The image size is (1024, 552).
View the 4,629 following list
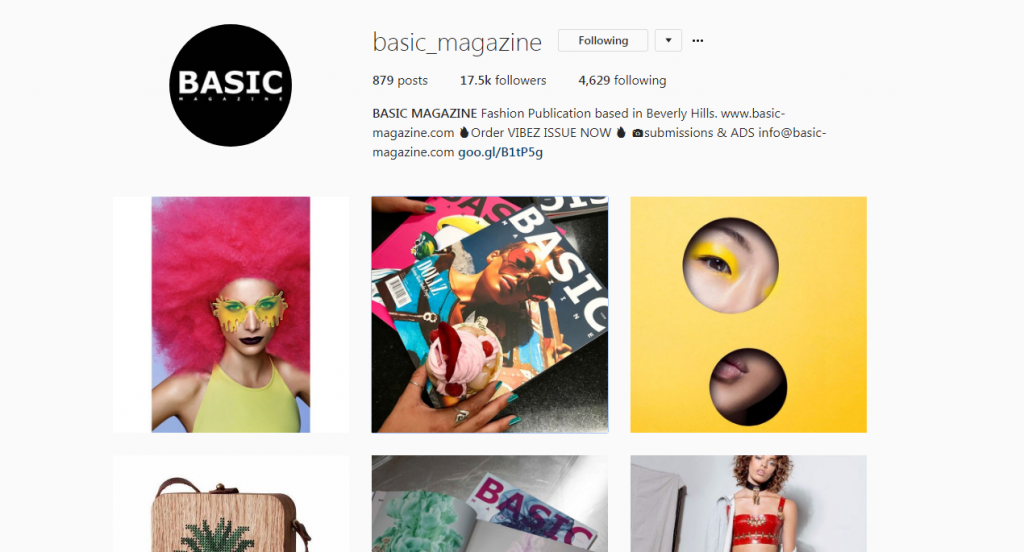tap(622, 80)
